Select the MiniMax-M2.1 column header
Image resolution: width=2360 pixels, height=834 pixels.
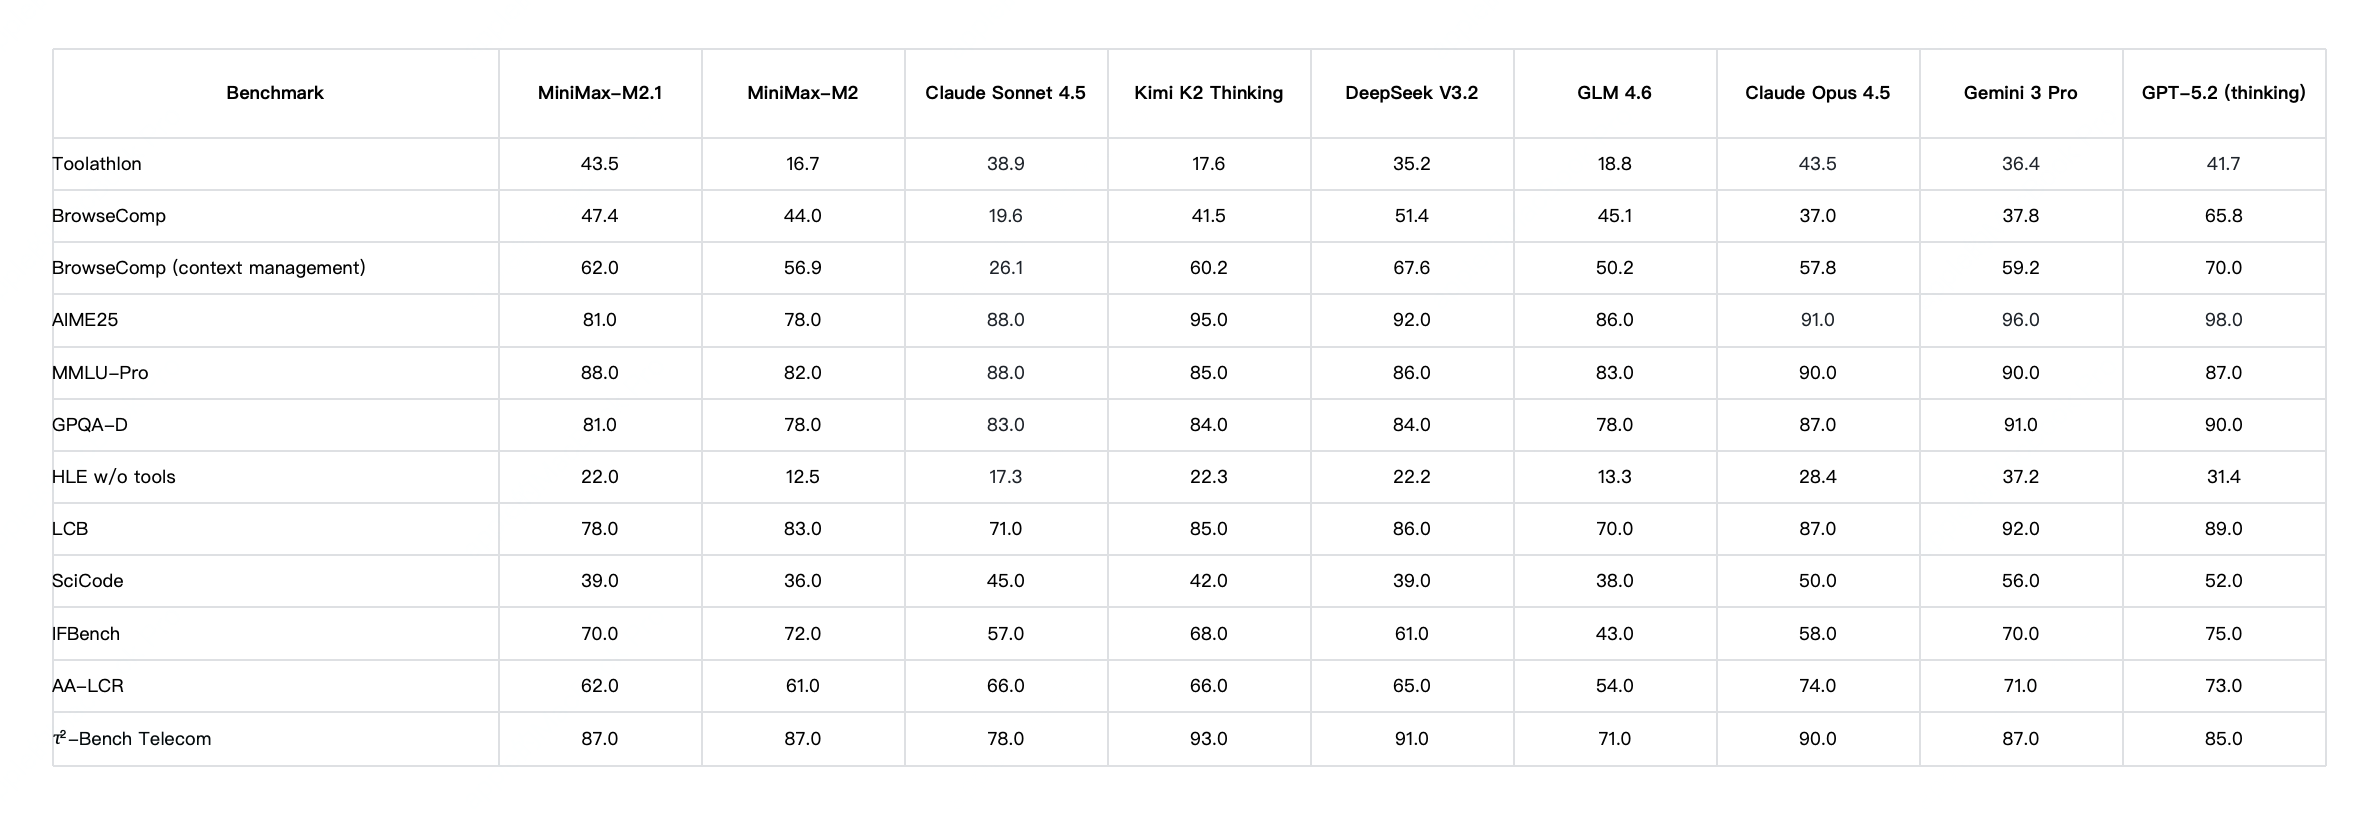click(x=600, y=93)
